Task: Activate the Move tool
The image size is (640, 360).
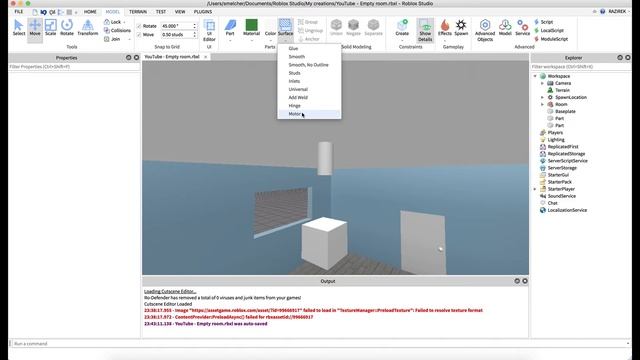Action: coord(35,28)
